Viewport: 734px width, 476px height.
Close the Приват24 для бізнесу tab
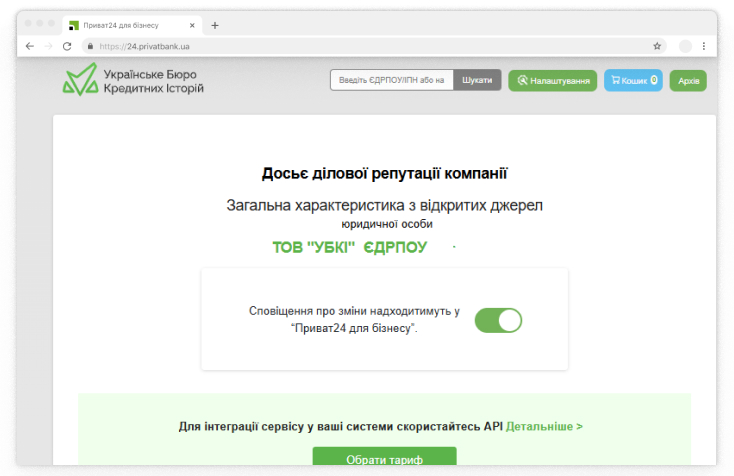click(x=192, y=25)
